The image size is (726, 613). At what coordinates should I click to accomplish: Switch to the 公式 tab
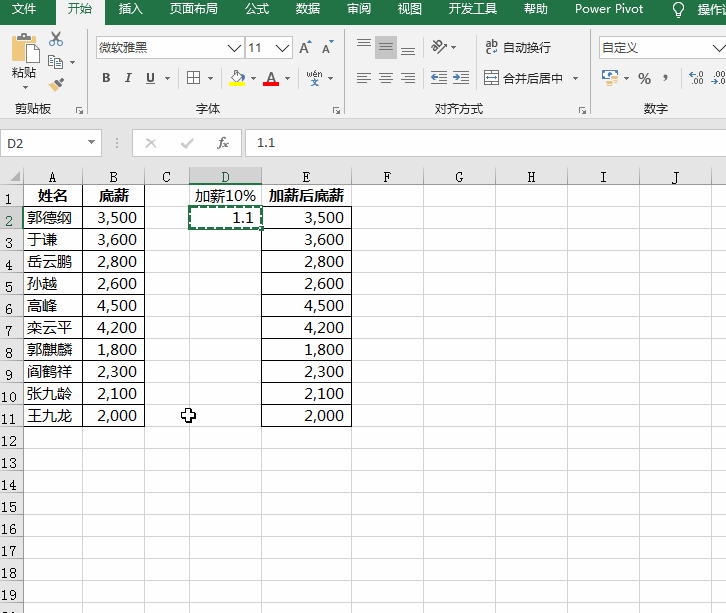(257, 9)
